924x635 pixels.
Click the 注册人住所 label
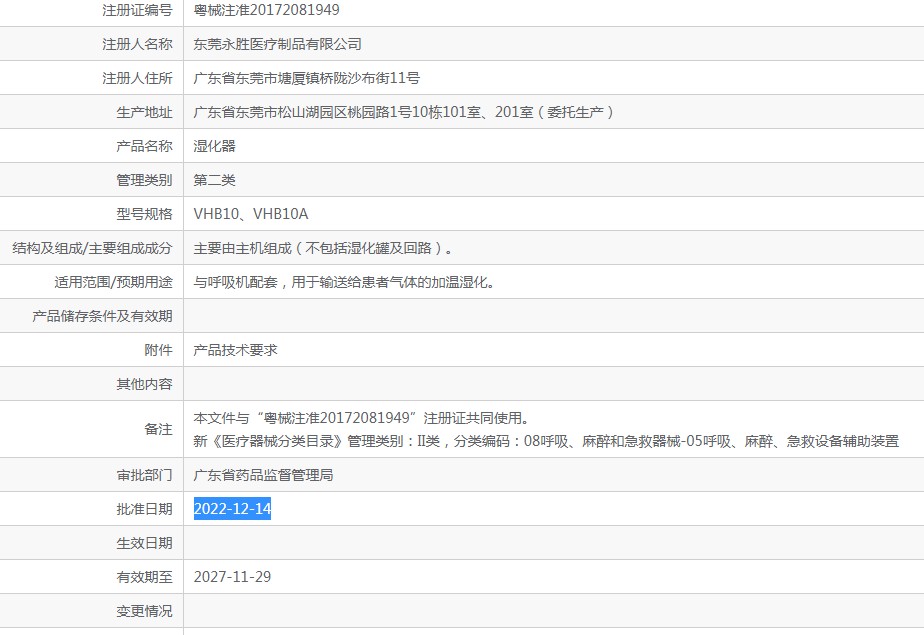pos(137,78)
